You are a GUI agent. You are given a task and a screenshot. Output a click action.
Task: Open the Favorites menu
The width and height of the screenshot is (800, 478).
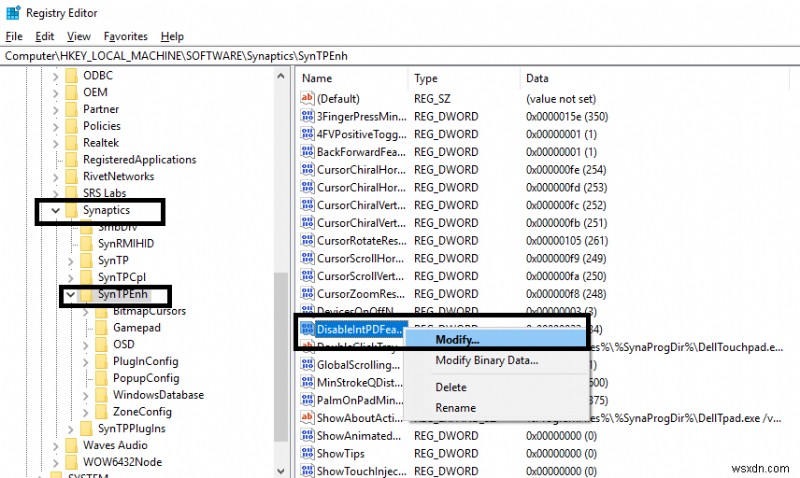click(126, 36)
